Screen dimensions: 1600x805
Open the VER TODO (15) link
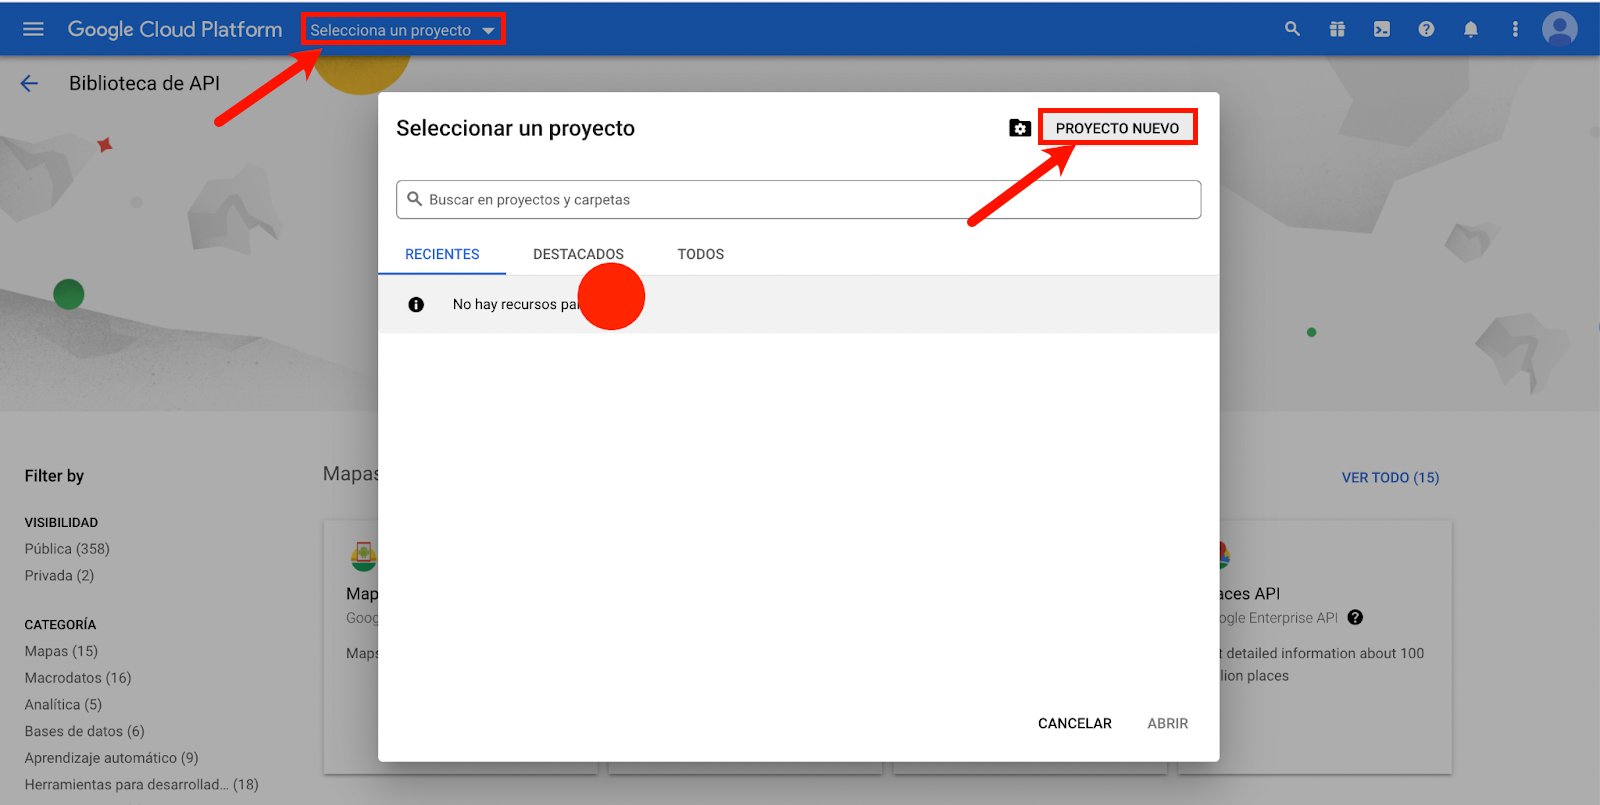pyautogui.click(x=1390, y=478)
